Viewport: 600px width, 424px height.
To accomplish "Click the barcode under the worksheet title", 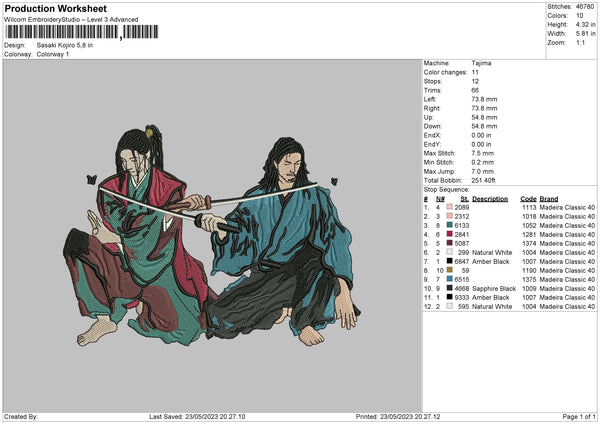I will [x=82, y=32].
